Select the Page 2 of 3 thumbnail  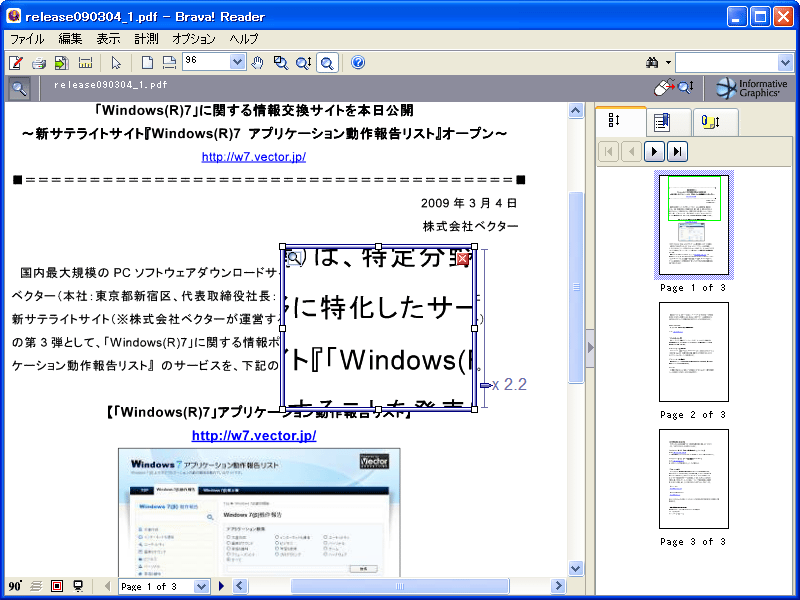694,352
